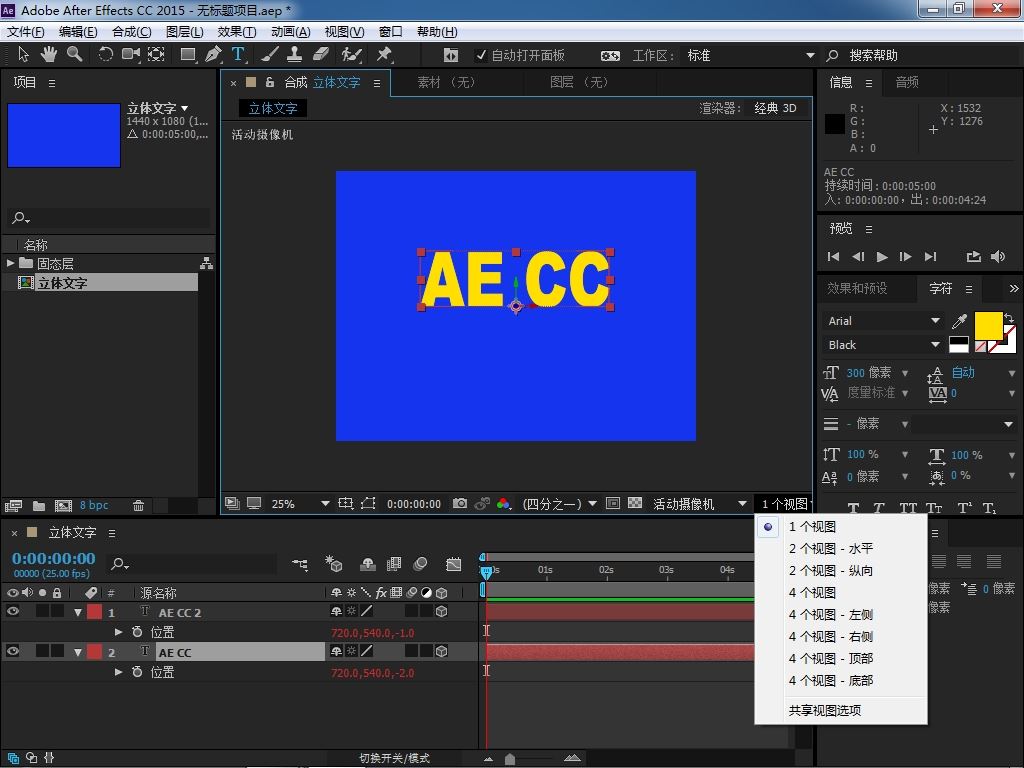Jump to first frame in Preview panel
Screen dimensions: 1024x768
pyautogui.click(x=833, y=257)
